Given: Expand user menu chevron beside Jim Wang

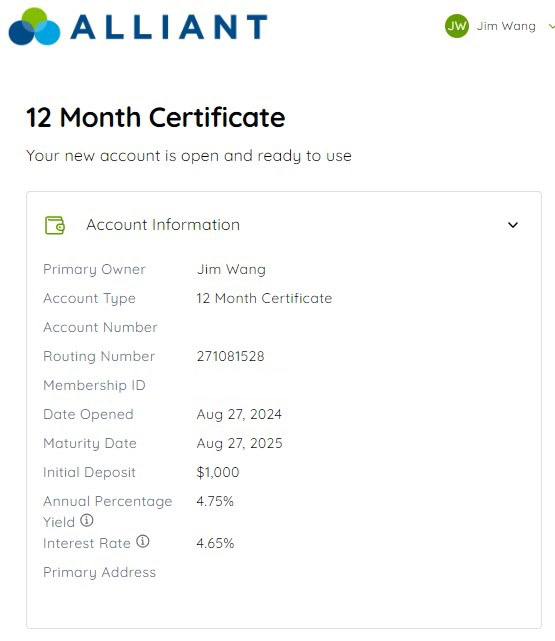Looking at the screenshot, I should coord(551,27).
